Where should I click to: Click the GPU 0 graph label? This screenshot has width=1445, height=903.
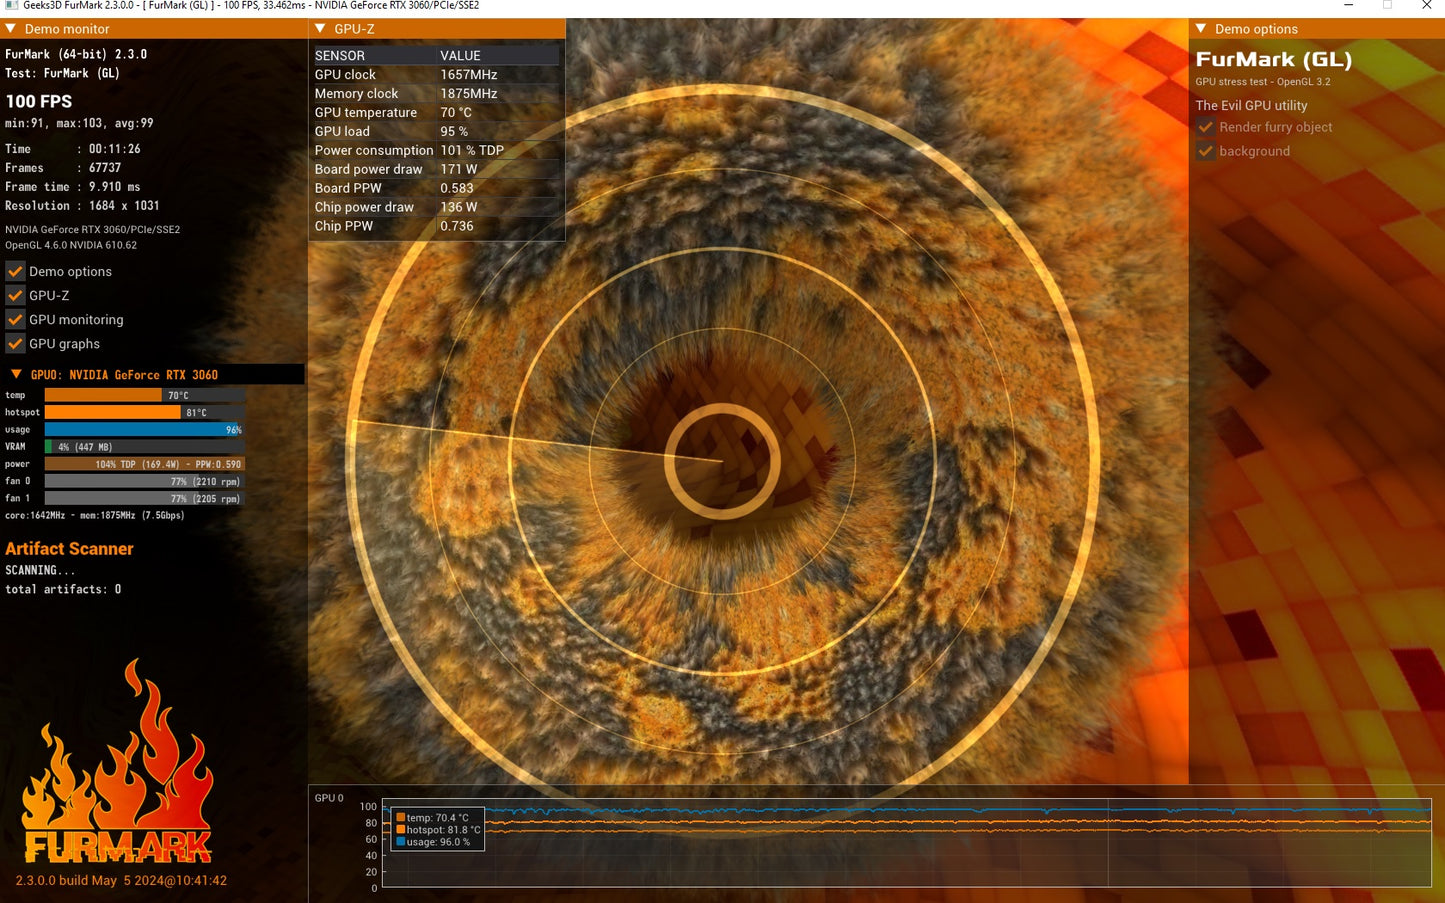point(329,798)
